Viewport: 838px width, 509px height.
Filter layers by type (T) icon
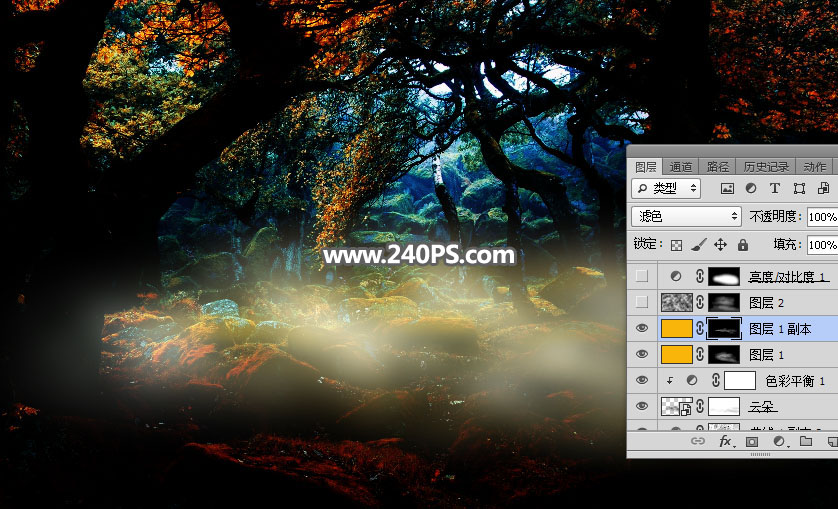[774, 188]
